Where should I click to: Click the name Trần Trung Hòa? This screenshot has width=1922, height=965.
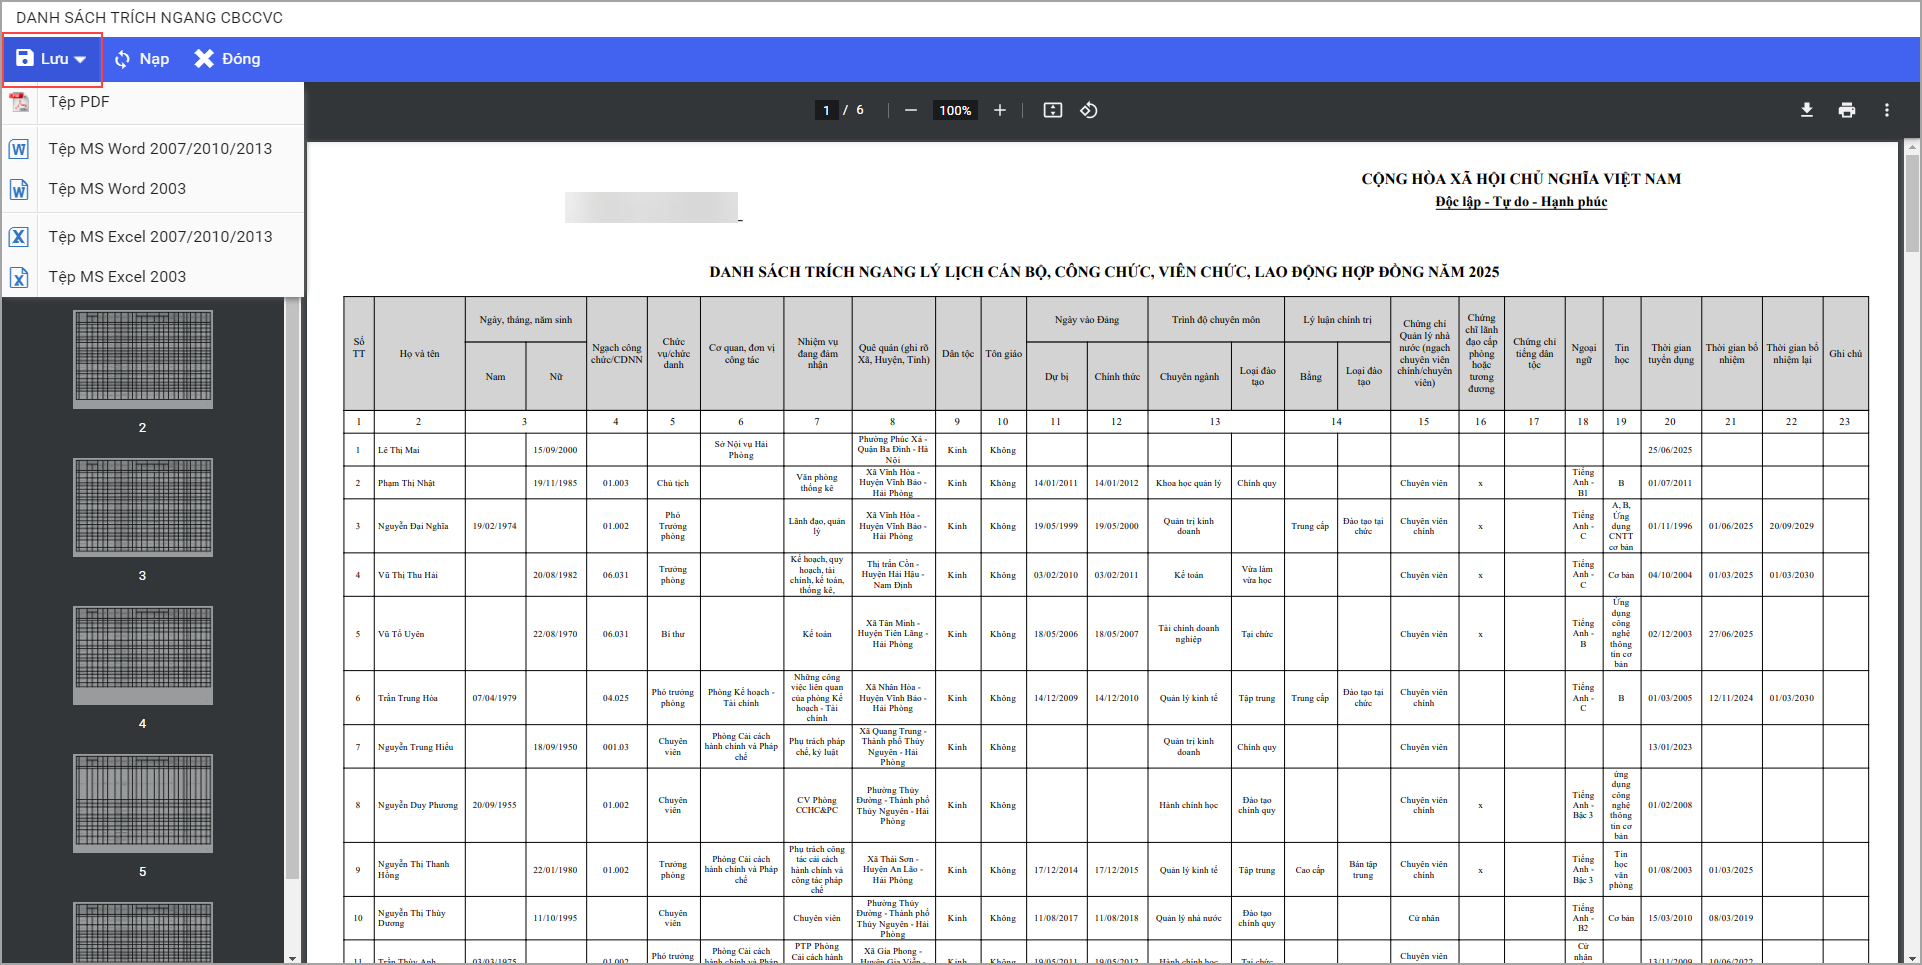click(407, 698)
